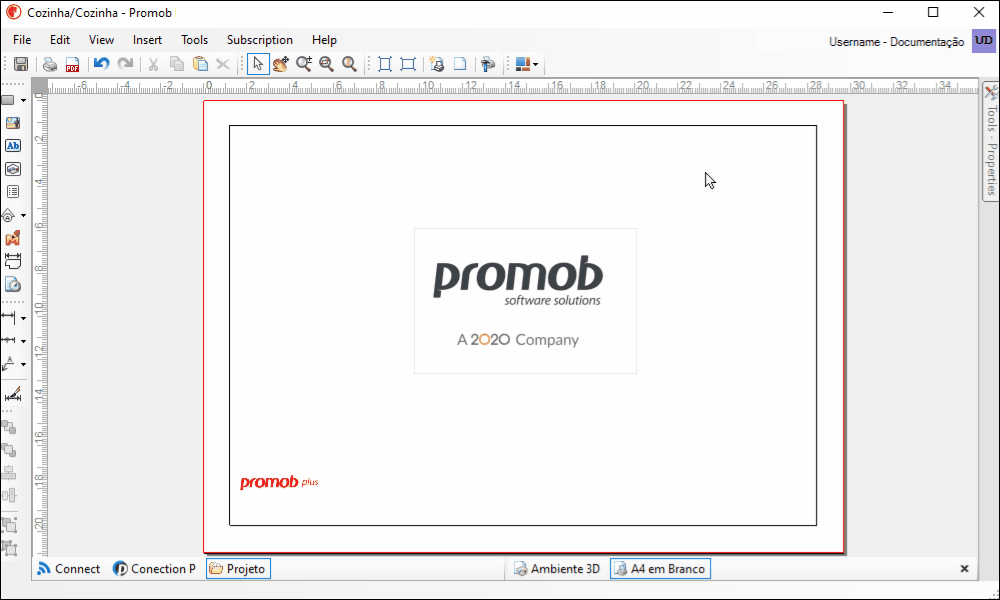Close the current bottom tab with X
This screenshot has width=1000, height=600.
964,569
